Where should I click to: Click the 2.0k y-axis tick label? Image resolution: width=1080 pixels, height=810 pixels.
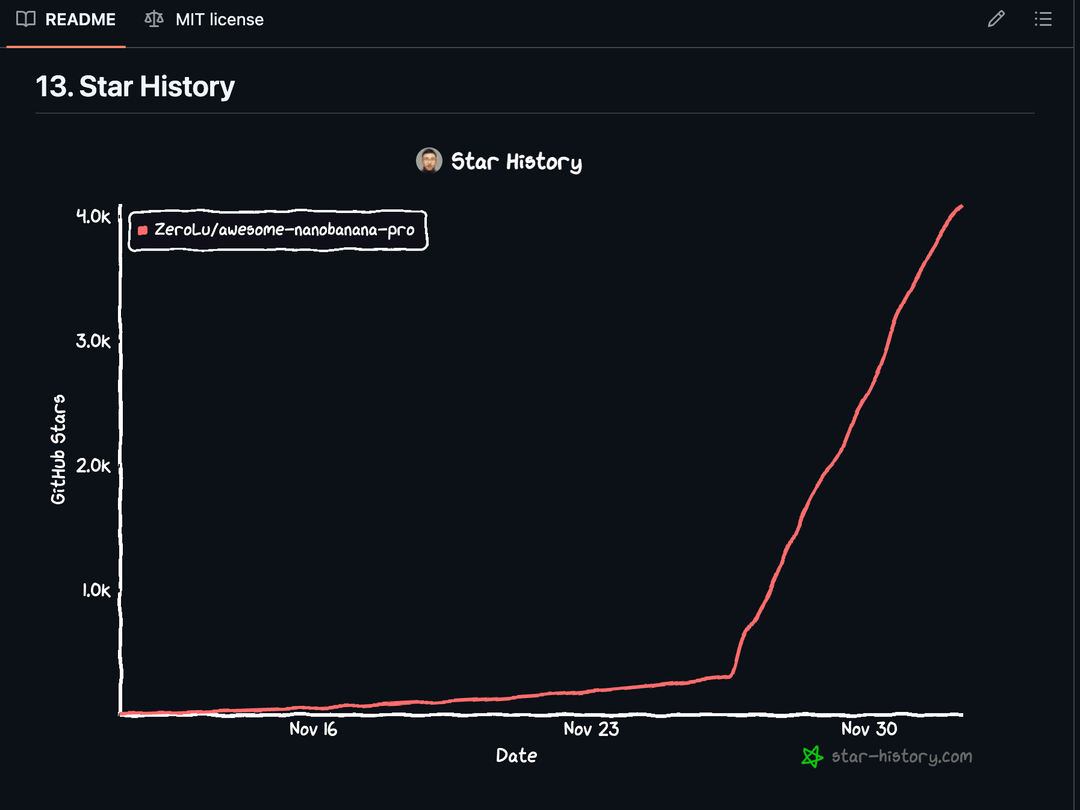pyautogui.click(x=93, y=465)
